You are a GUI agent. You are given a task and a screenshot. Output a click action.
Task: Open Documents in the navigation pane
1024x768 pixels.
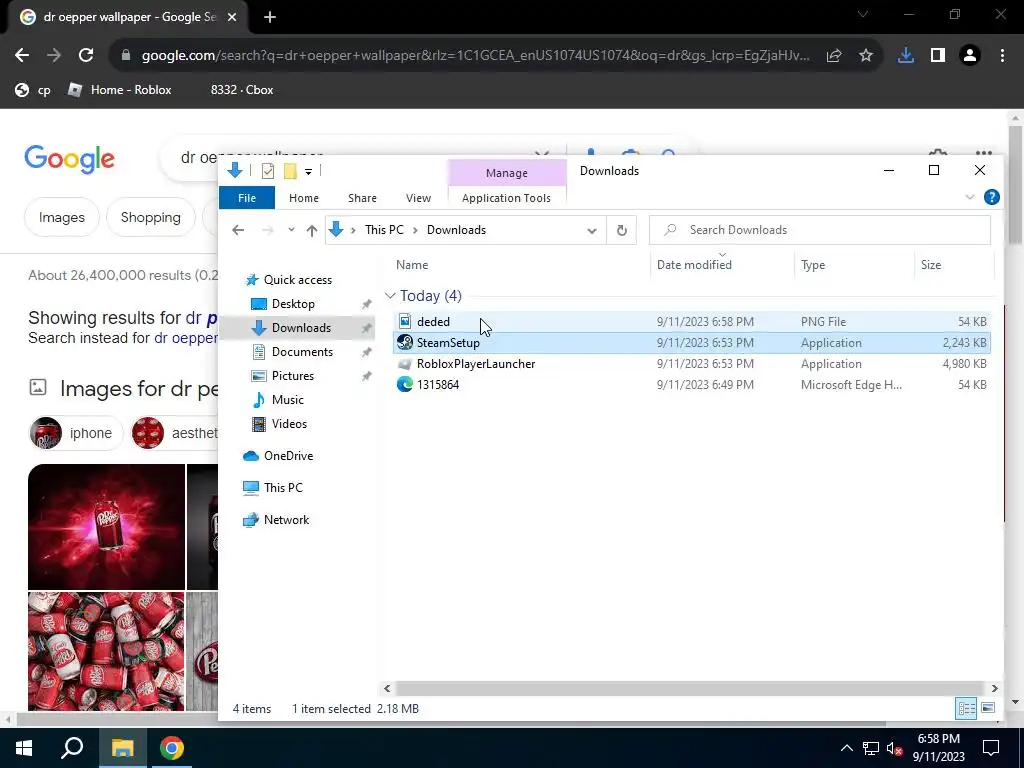coord(302,352)
